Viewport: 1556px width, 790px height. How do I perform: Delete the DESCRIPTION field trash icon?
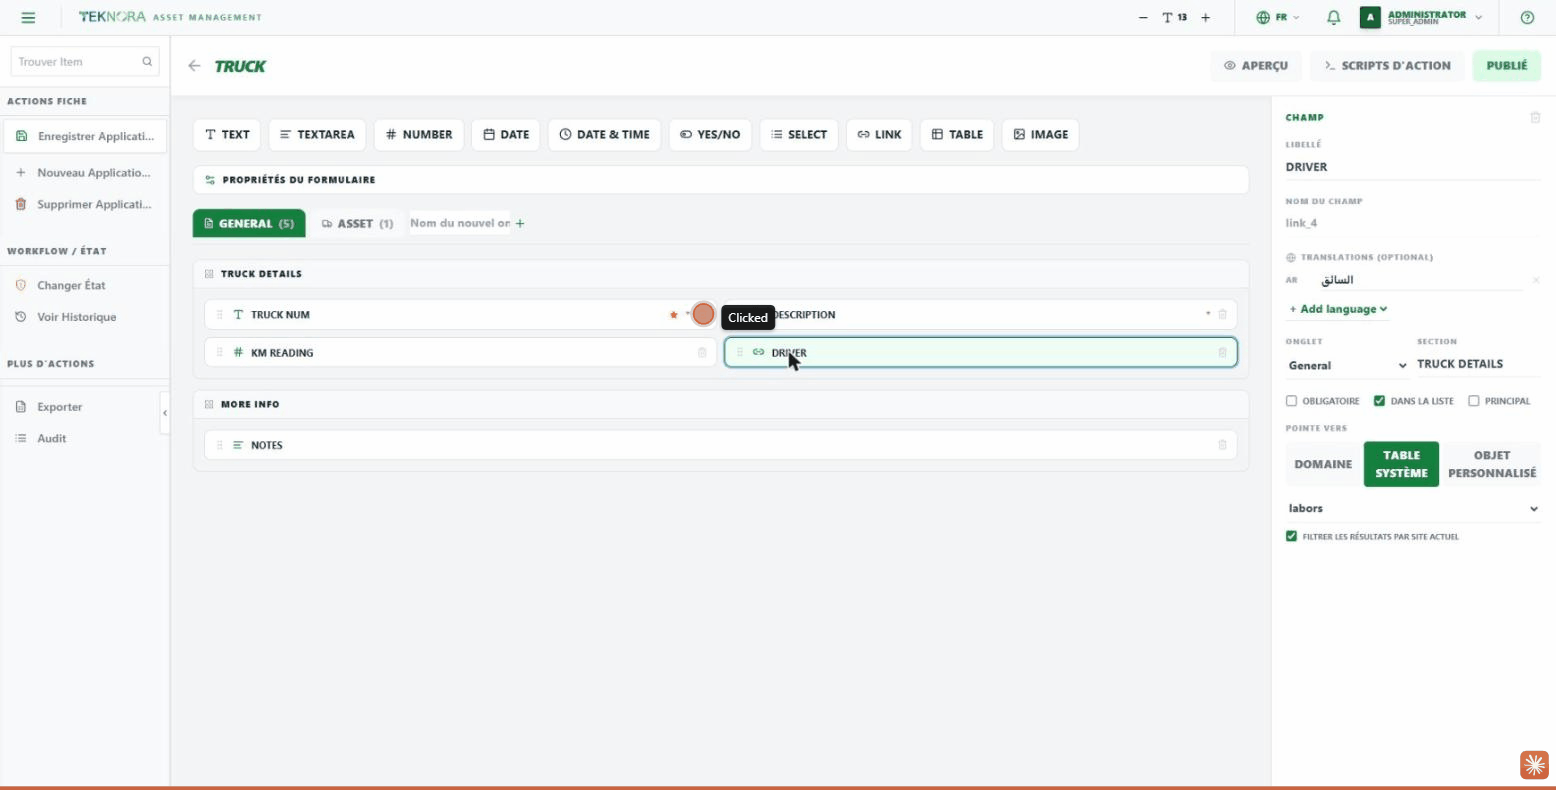coord(1222,314)
